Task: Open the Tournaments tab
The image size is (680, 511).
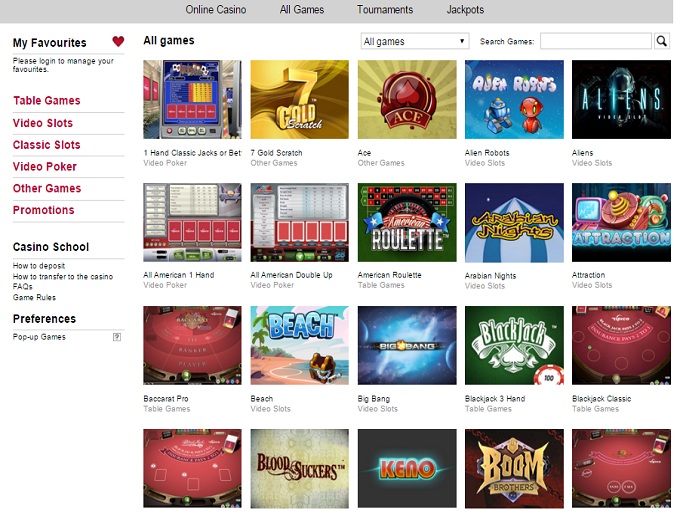Action: click(x=385, y=10)
